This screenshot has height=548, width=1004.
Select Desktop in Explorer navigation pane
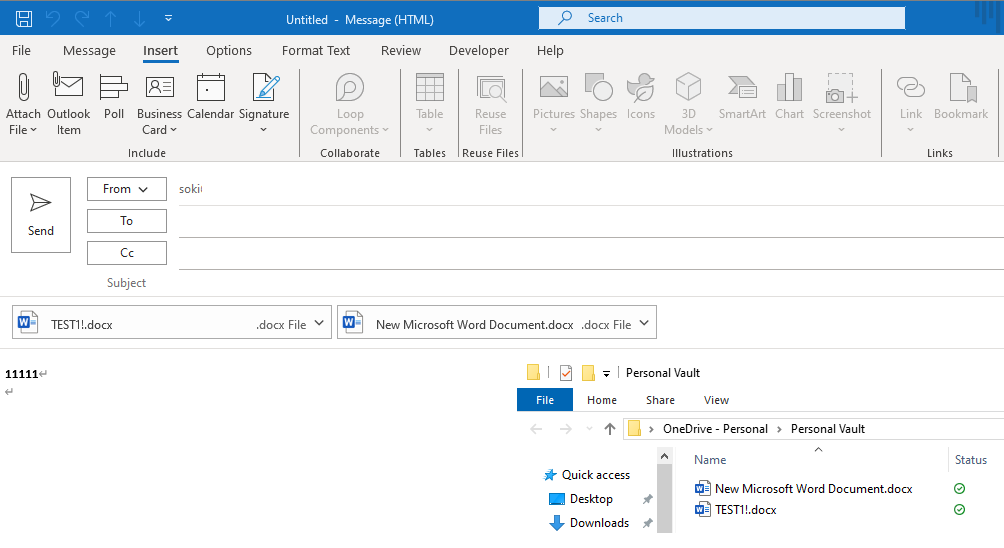coord(581,499)
